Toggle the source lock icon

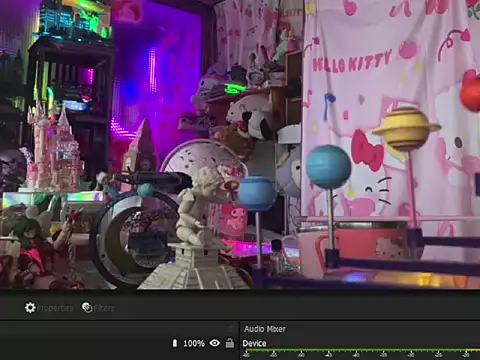230,343
